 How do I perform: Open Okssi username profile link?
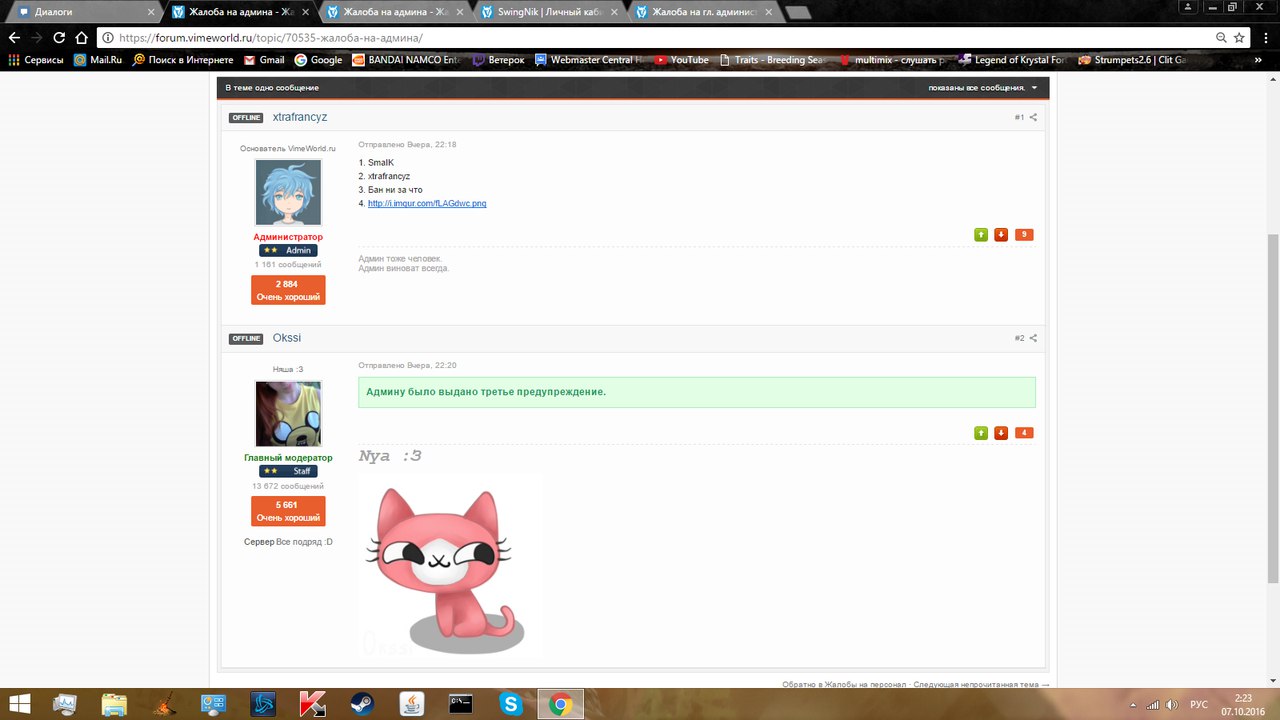pyautogui.click(x=287, y=338)
